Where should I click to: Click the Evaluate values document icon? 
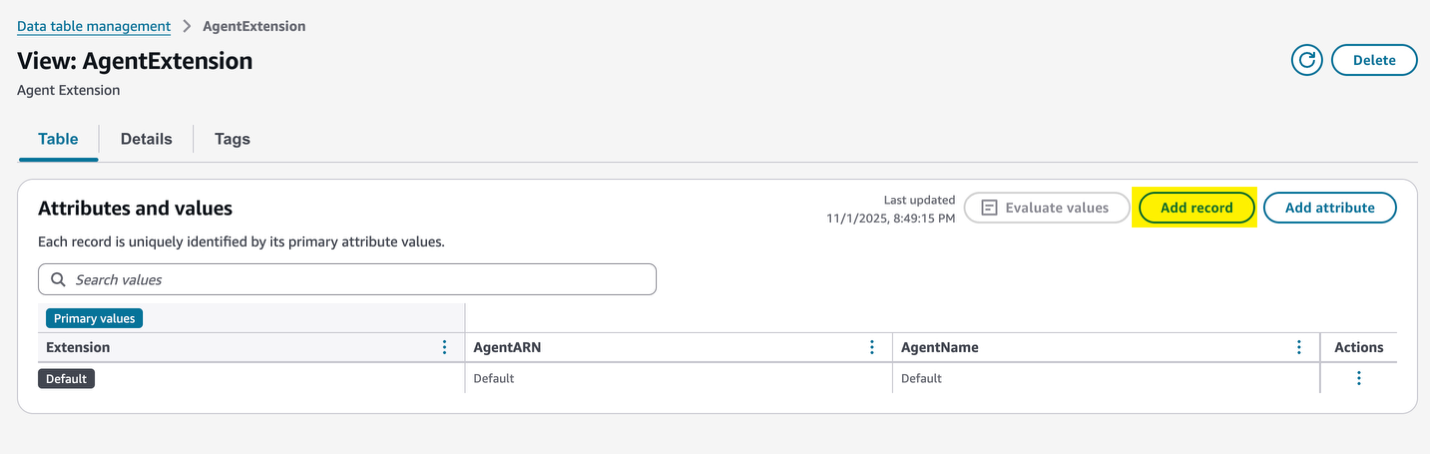click(x=990, y=208)
